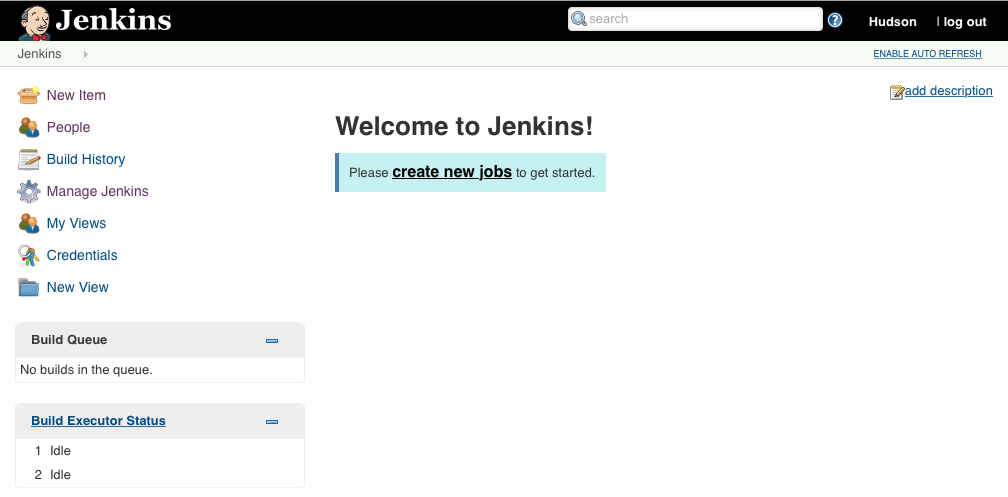The image size is (1008, 497).
Task: Click the magnifier icon in search box
Action: point(579,19)
